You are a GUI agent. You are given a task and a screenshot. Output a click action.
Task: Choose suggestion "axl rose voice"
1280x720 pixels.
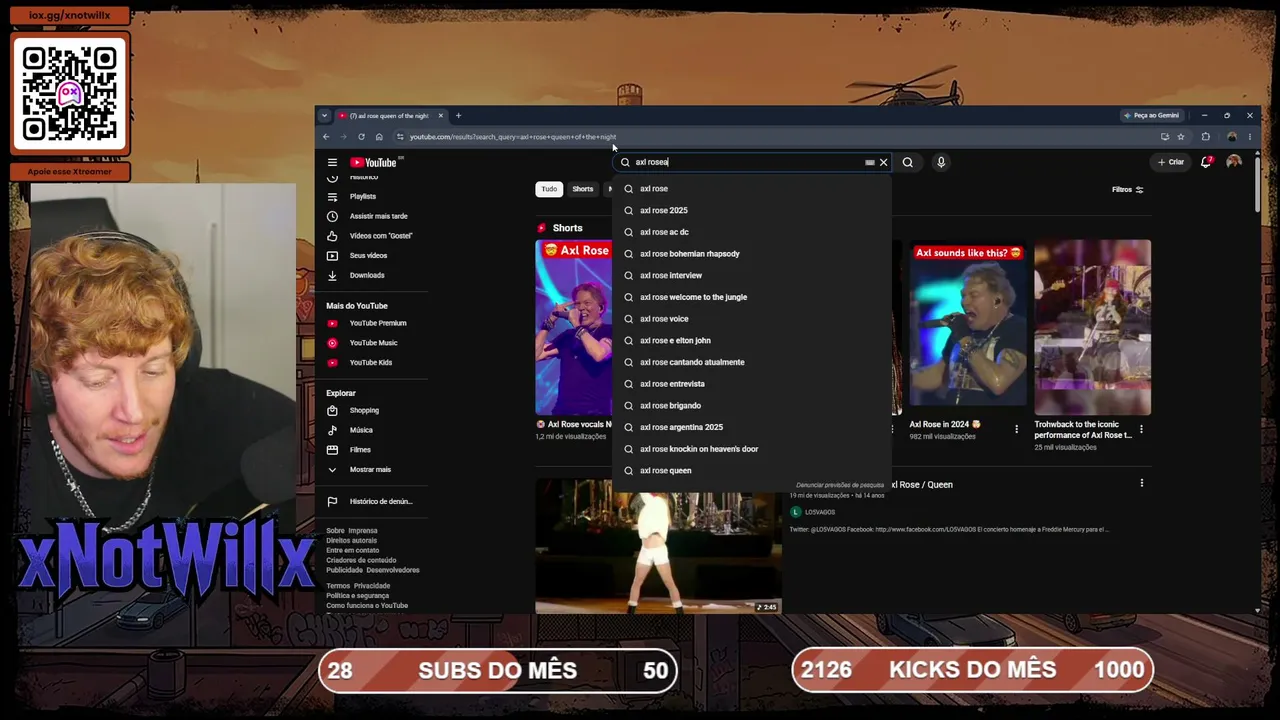pyautogui.click(x=751, y=319)
